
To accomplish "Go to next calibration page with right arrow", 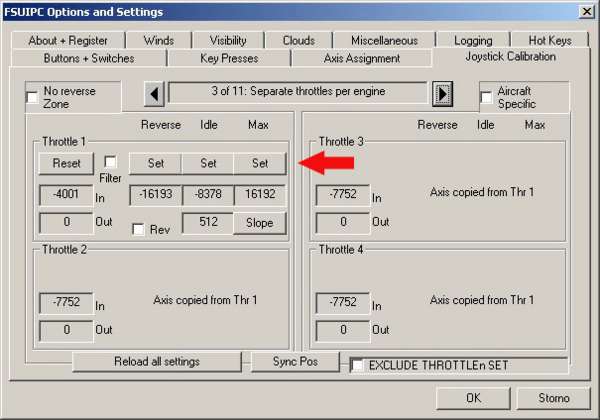I will point(442,94).
